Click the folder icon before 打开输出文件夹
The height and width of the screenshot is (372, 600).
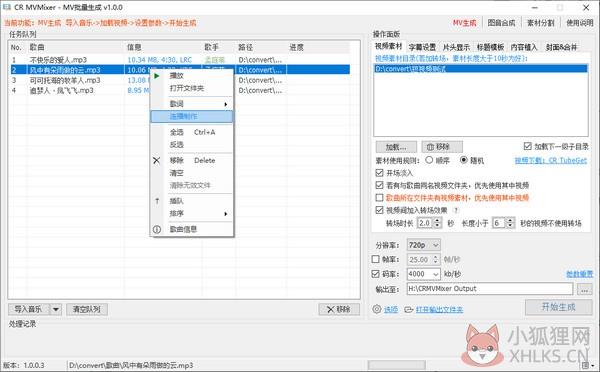[409, 309]
